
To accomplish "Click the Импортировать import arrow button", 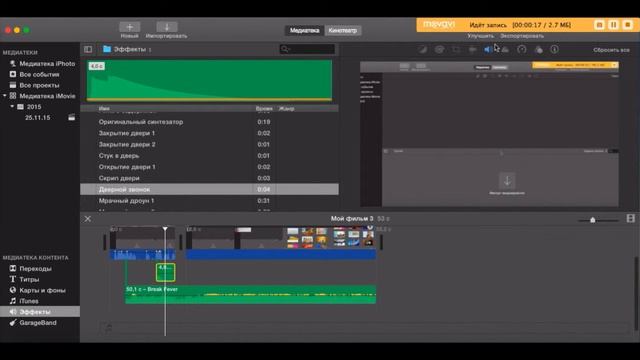I will 167,27.
